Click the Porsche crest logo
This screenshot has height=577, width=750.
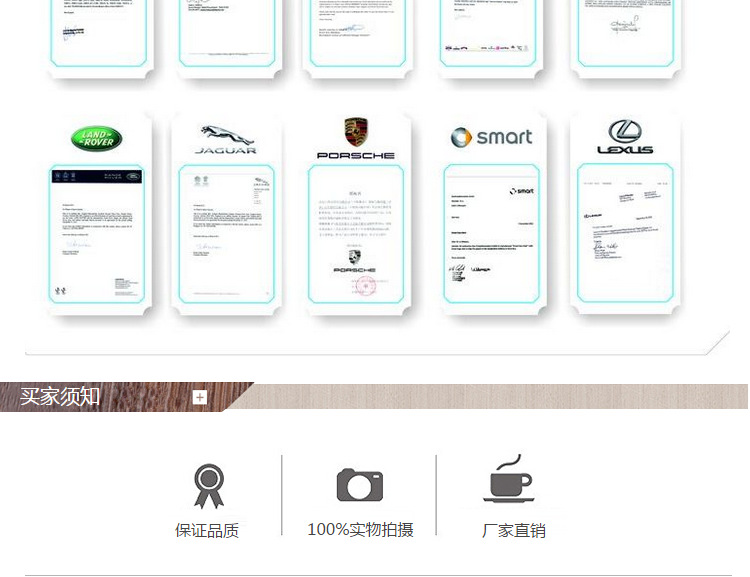point(356,132)
